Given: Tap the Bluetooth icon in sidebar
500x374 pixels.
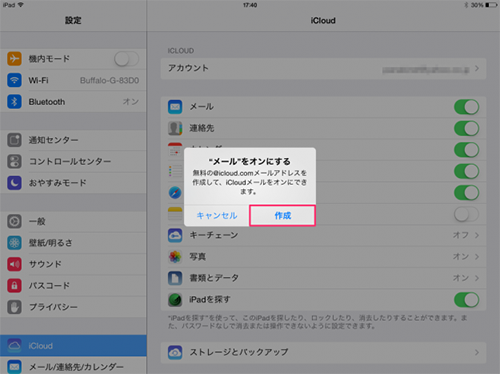Looking at the screenshot, I should click(x=14, y=102).
